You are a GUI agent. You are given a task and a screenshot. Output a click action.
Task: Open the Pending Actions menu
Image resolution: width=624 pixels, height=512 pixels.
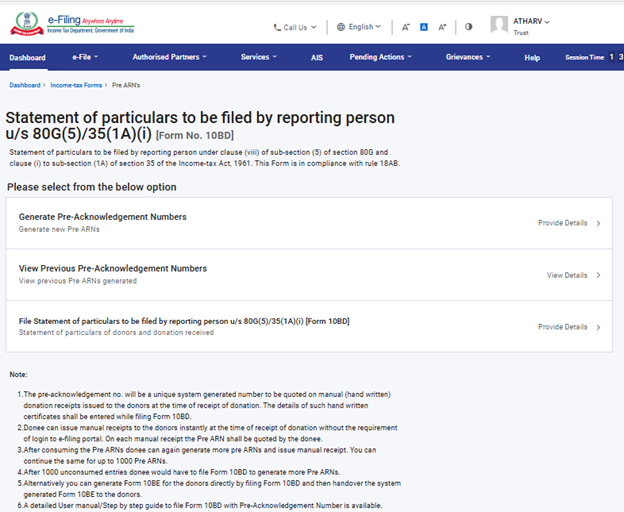(x=380, y=57)
